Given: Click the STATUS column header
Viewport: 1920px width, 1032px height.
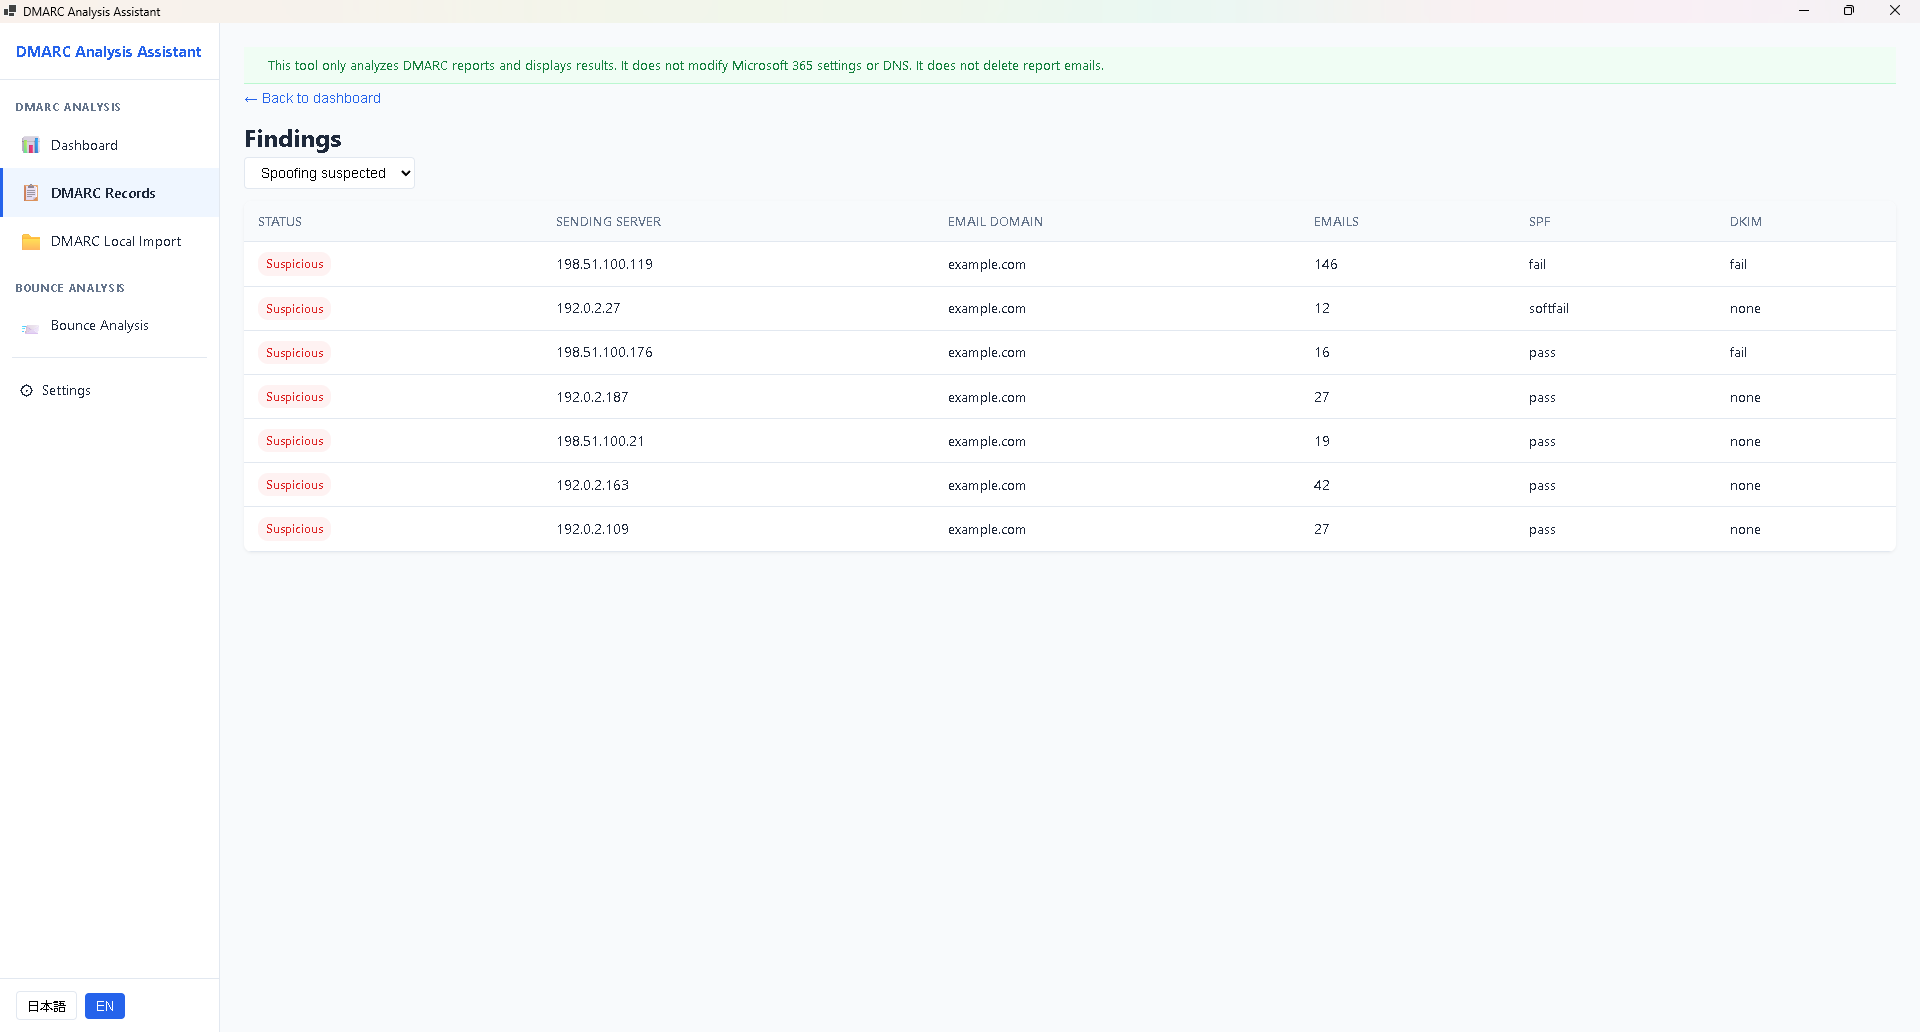Looking at the screenshot, I should click(280, 222).
